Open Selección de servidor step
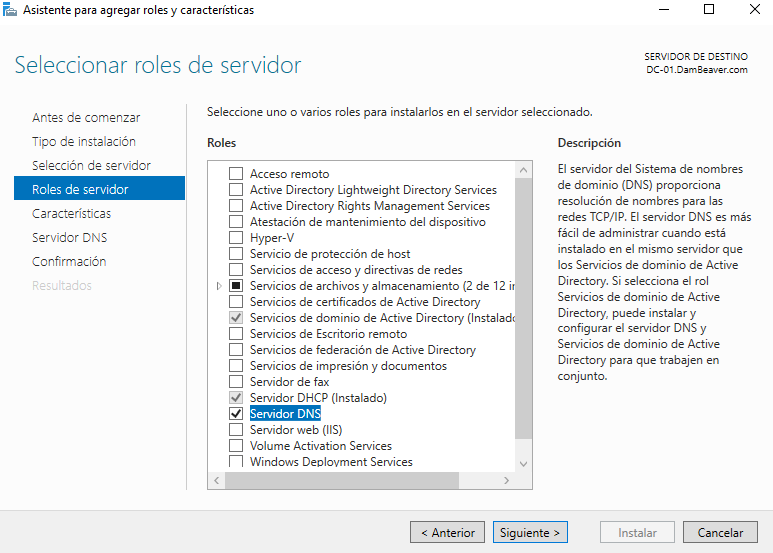Viewport: 773px width, 553px height. coord(91,165)
